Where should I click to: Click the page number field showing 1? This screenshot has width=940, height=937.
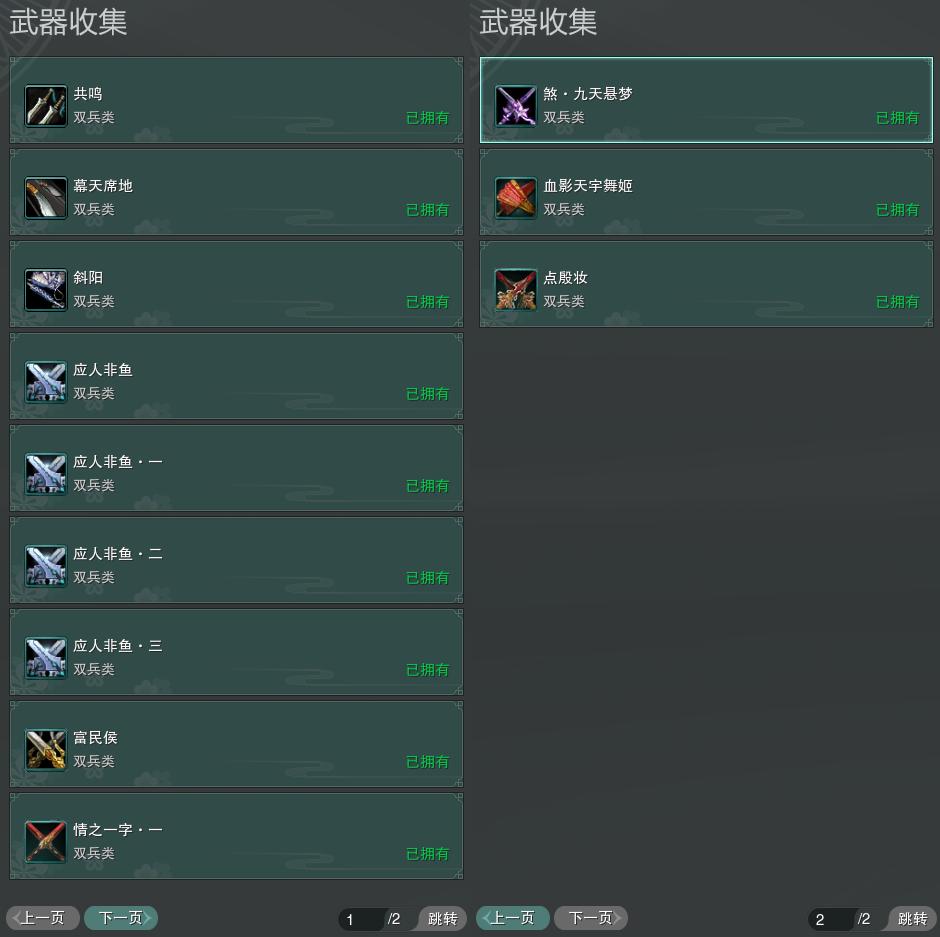tap(361, 919)
